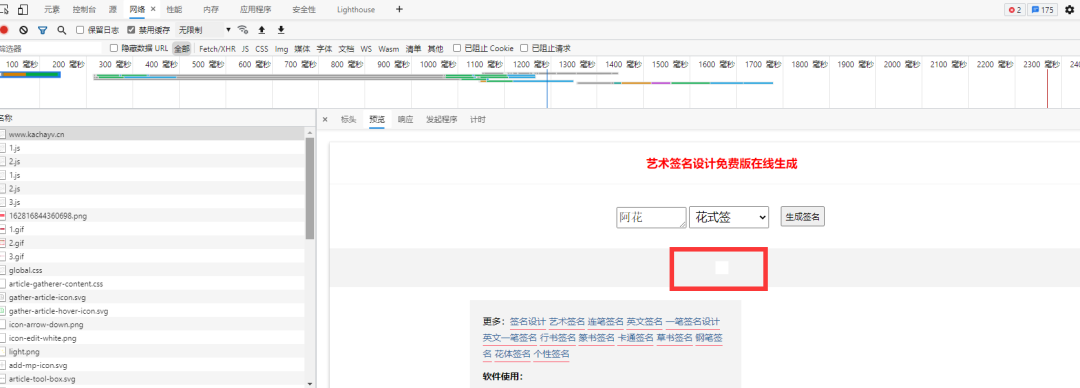Image resolution: width=1080 pixels, height=388 pixels.
Task: Click file icon beside www.kachayv.cn
Action: (x=3, y=134)
